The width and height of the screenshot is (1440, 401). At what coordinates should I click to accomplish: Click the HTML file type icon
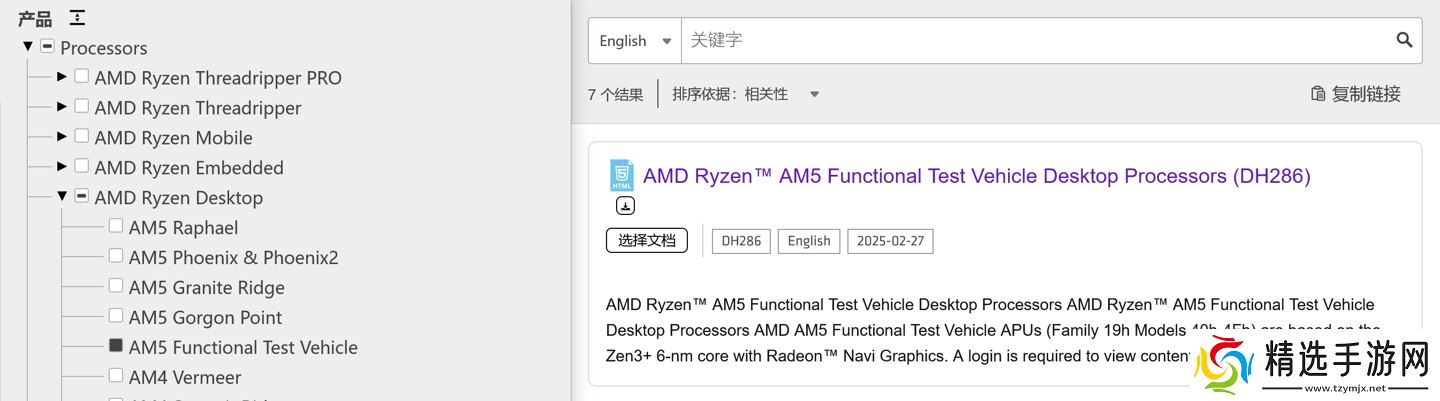(x=622, y=176)
